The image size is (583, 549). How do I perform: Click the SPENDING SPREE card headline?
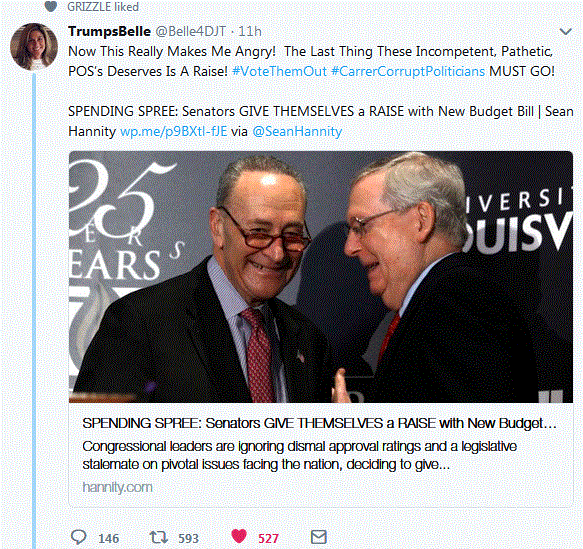tap(319, 423)
